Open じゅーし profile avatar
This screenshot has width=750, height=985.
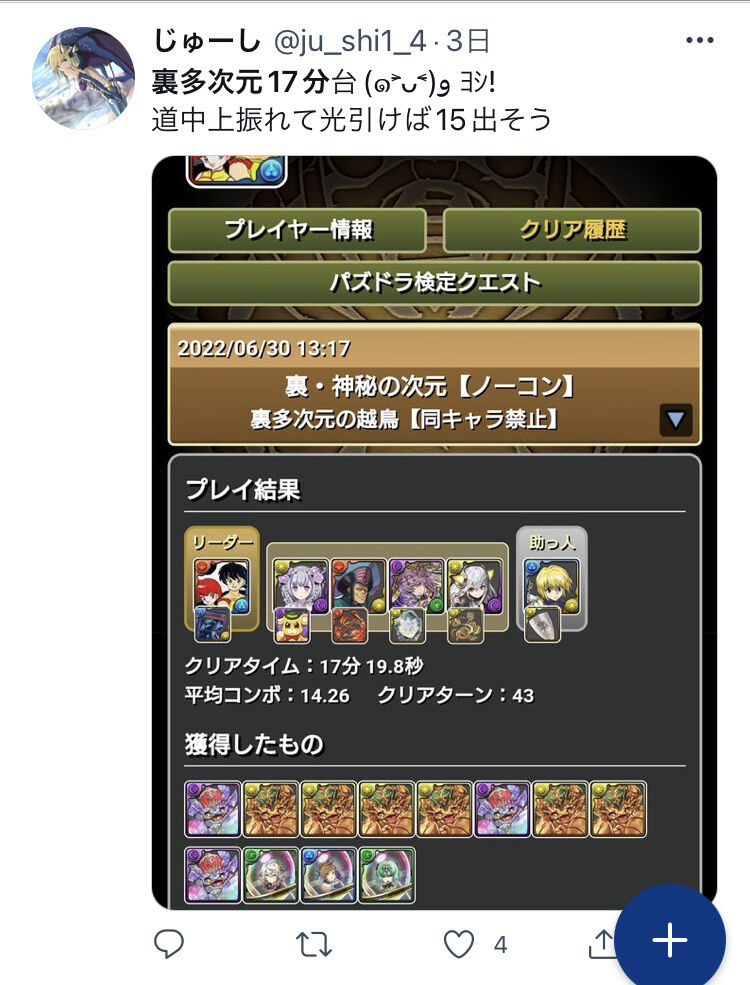[x=83, y=78]
